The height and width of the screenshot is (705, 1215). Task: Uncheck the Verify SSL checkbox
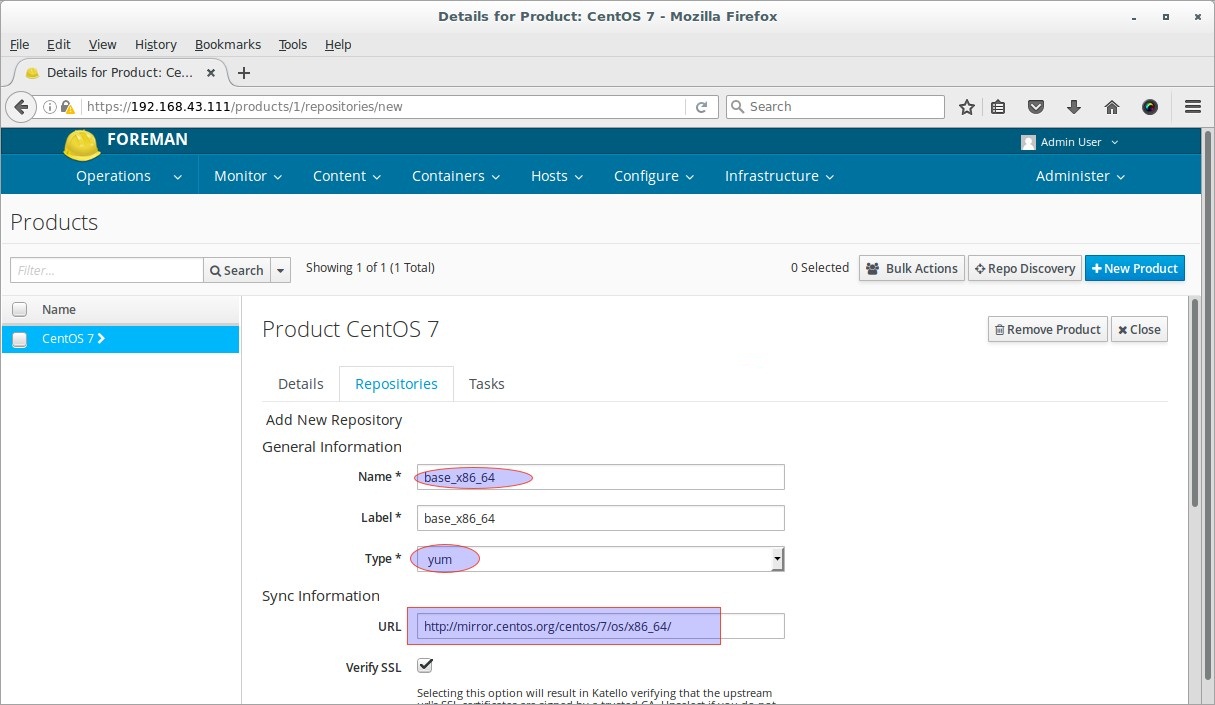pyautogui.click(x=425, y=665)
